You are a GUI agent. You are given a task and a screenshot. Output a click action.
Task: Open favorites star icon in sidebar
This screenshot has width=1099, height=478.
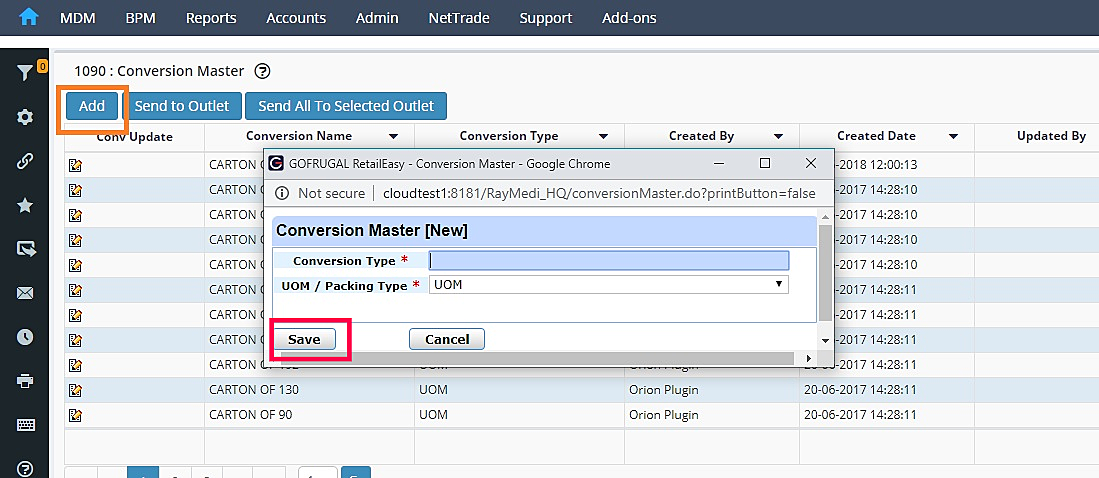(x=25, y=205)
